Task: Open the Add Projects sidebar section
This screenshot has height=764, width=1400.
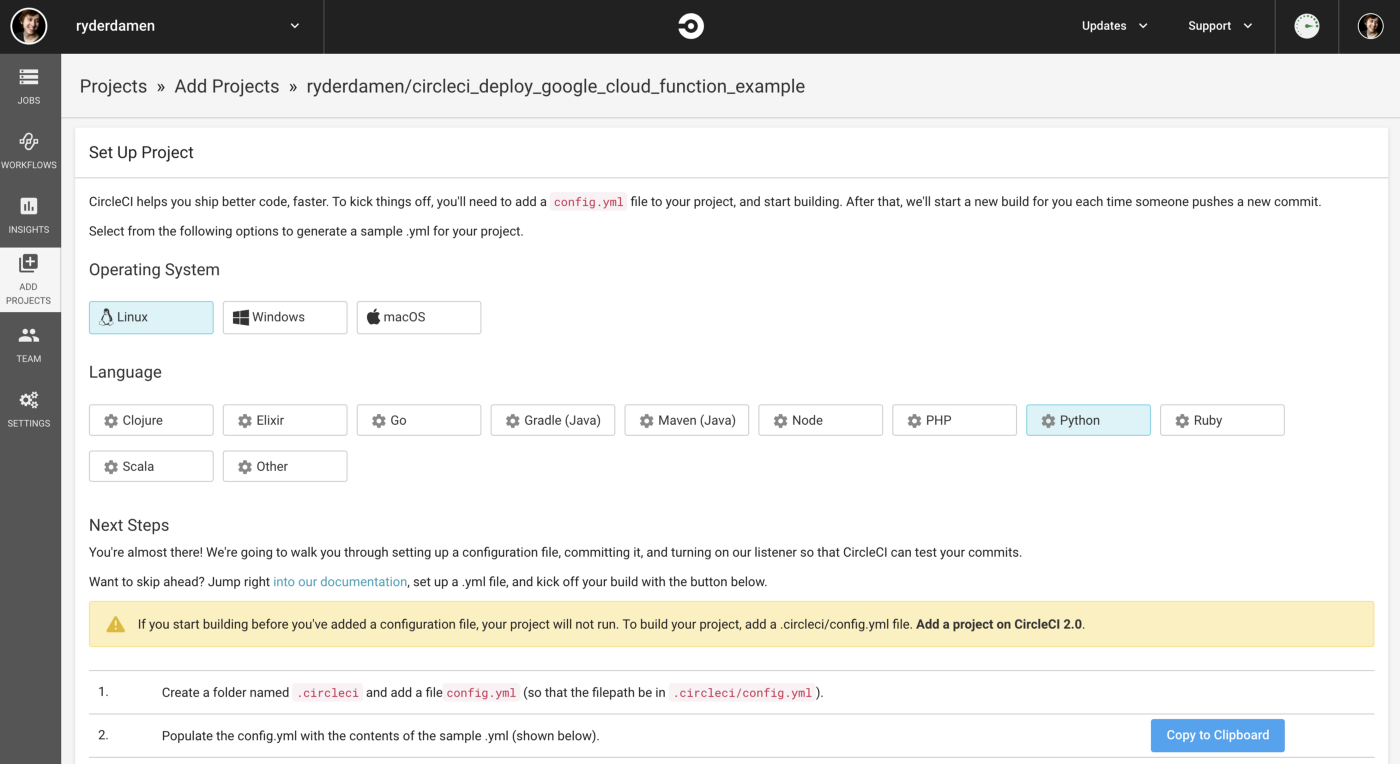Action: (x=29, y=279)
